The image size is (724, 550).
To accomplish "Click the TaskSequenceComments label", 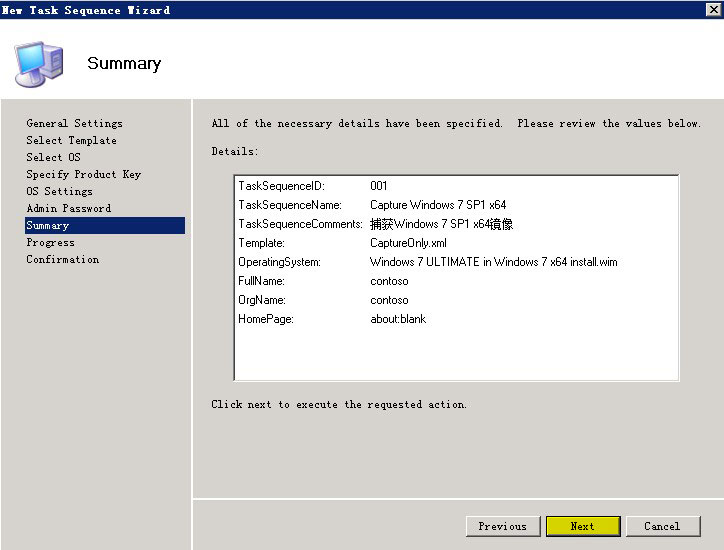I will tap(301, 224).
